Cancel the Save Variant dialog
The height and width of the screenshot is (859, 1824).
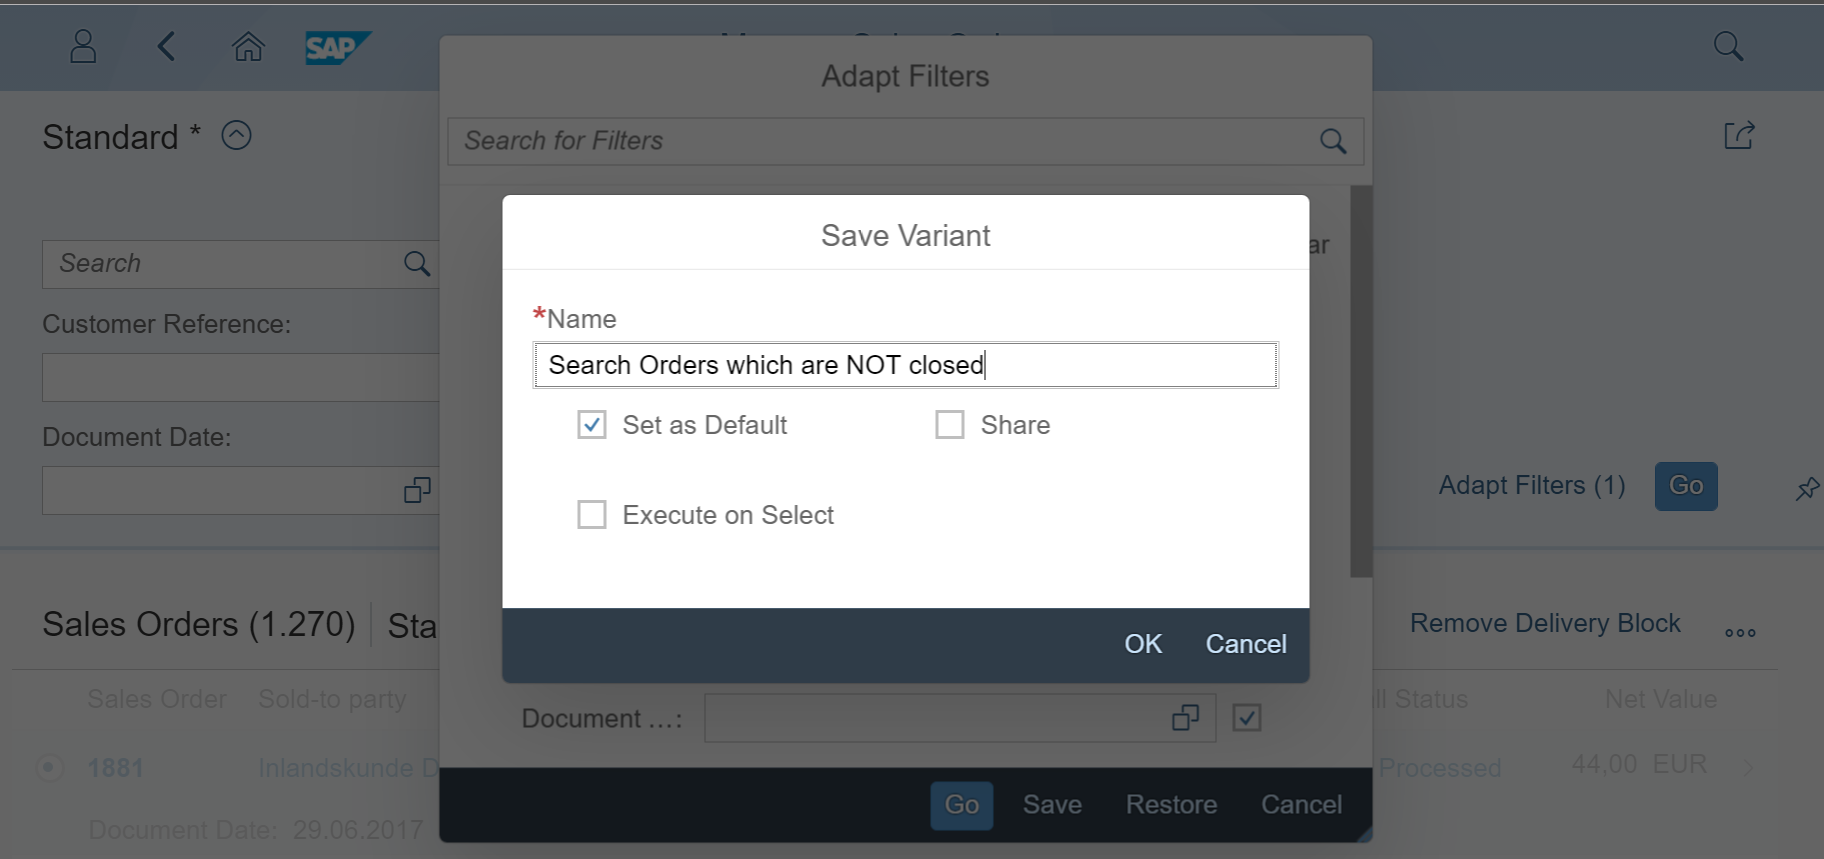[1246, 644]
